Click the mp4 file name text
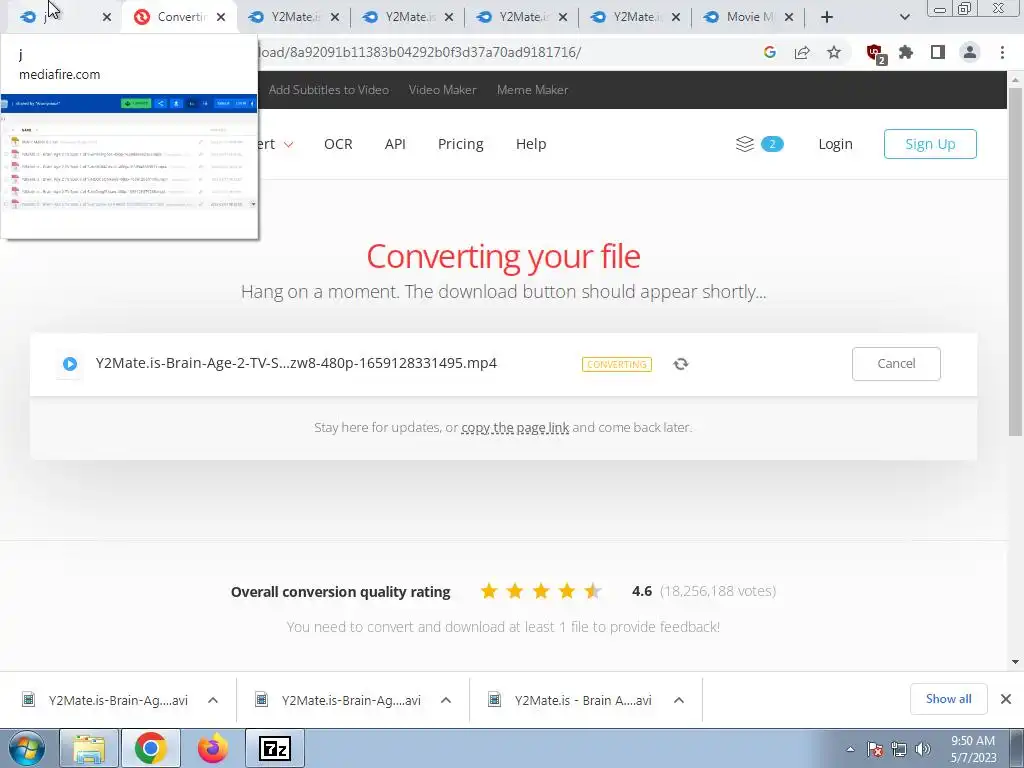The width and height of the screenshot is (1024, 768). [x=296, y=363]
